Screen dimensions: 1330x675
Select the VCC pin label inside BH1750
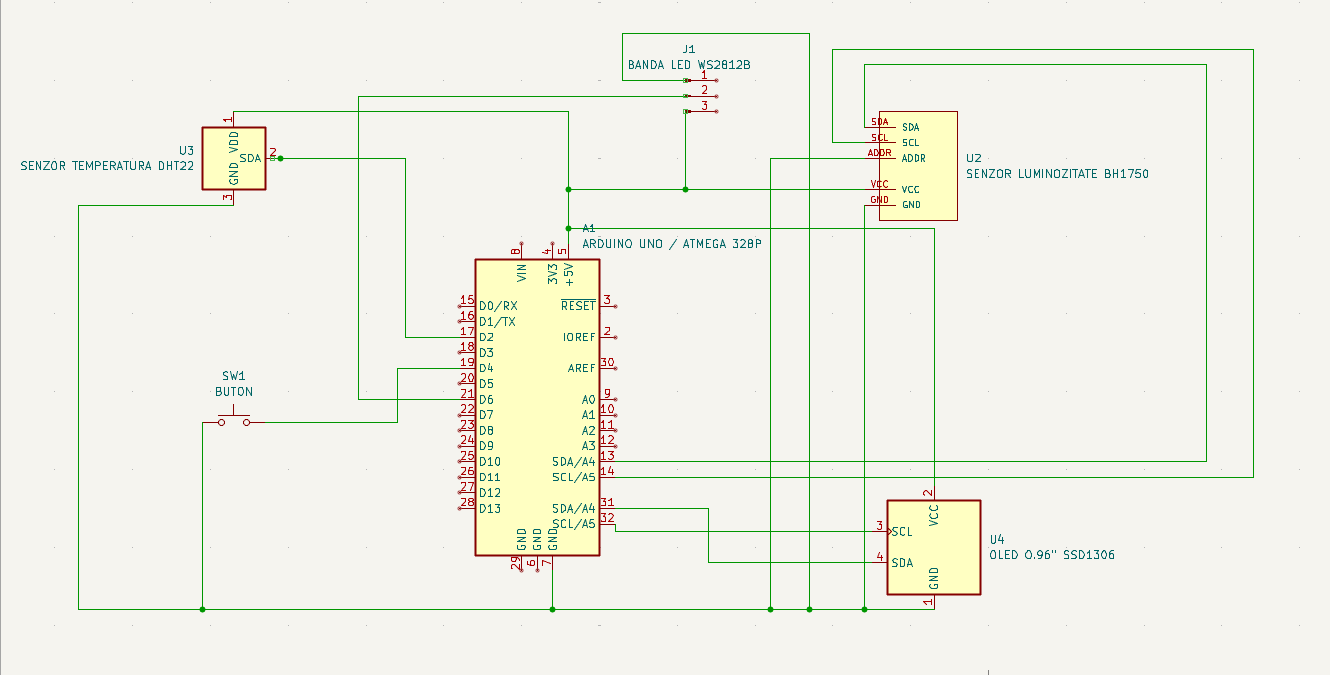(910, 189)
